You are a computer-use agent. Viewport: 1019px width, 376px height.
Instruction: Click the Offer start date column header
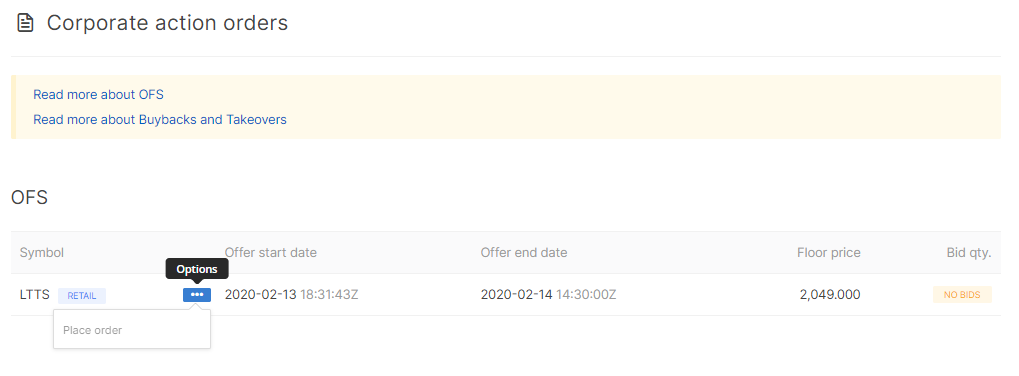(x=270, y=253)
